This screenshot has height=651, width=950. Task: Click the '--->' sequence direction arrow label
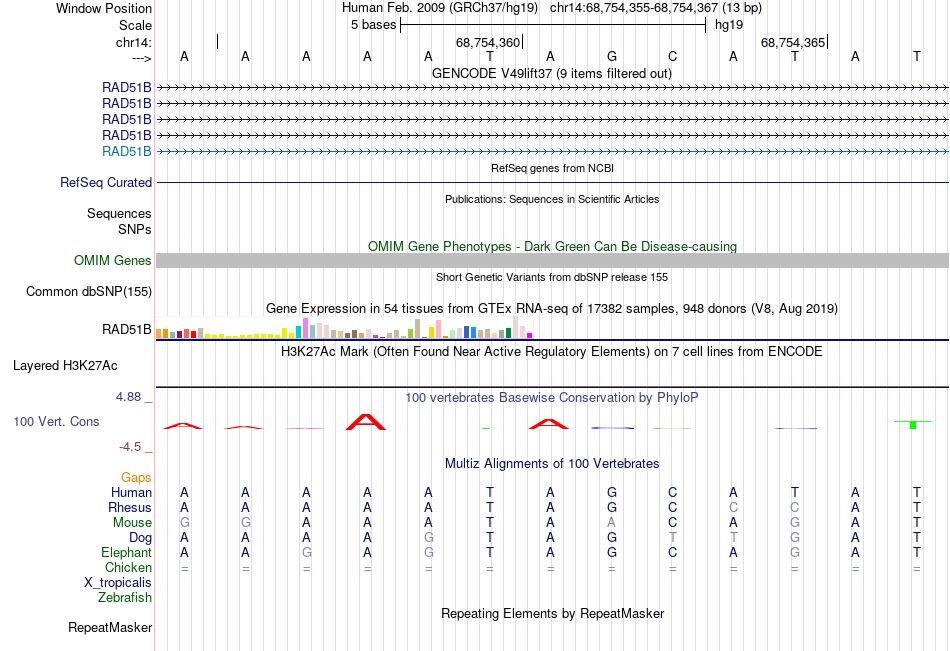pos(142,58)
